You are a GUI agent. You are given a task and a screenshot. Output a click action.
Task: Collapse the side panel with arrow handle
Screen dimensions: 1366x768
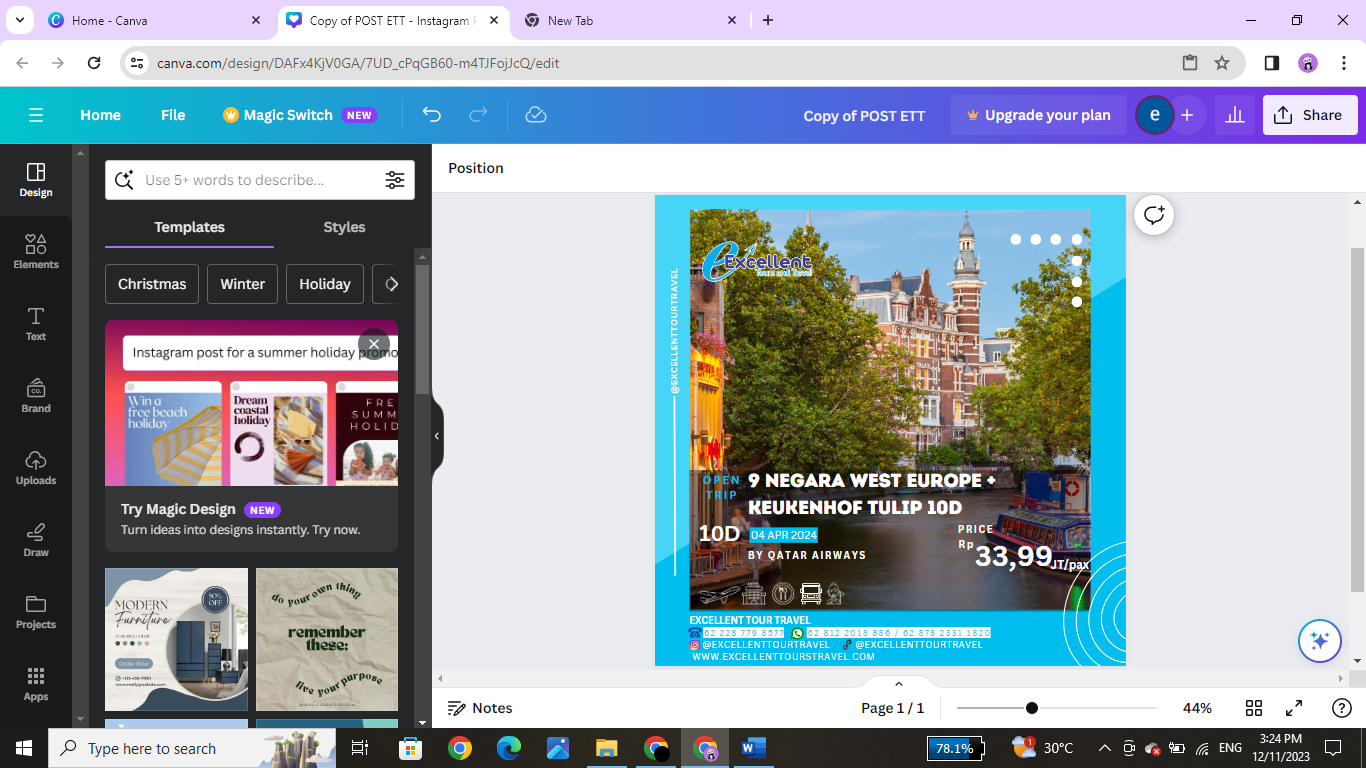pyautogui.click(x=437, y=436)
